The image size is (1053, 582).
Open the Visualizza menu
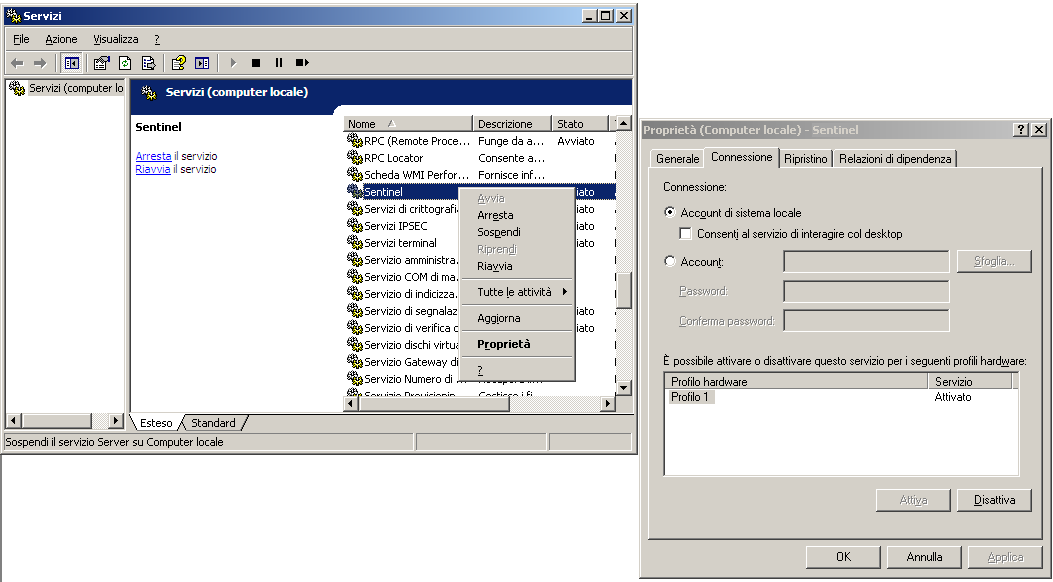click(x=116, y=39)
